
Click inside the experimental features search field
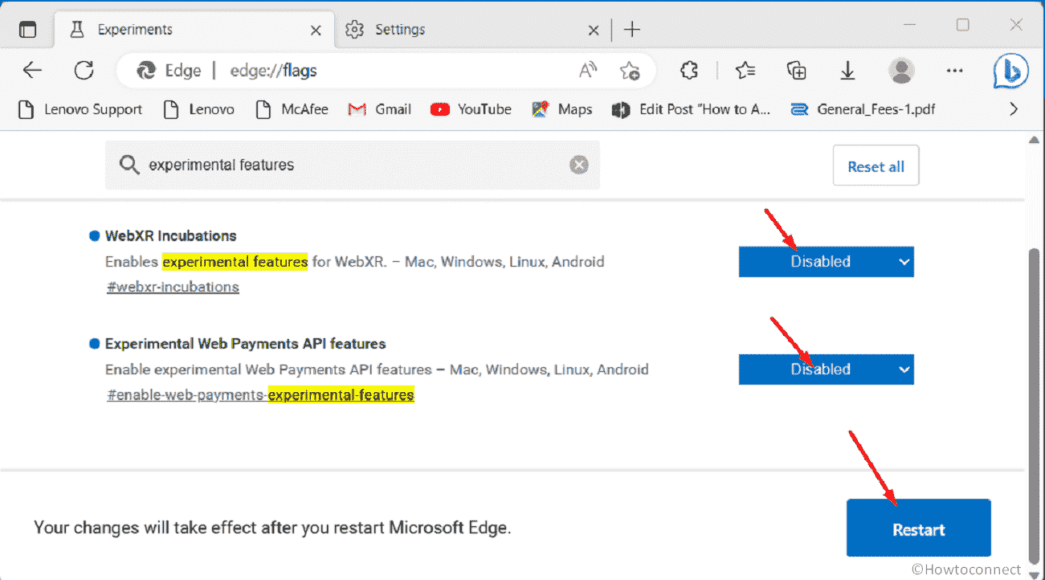coord(300,165)
